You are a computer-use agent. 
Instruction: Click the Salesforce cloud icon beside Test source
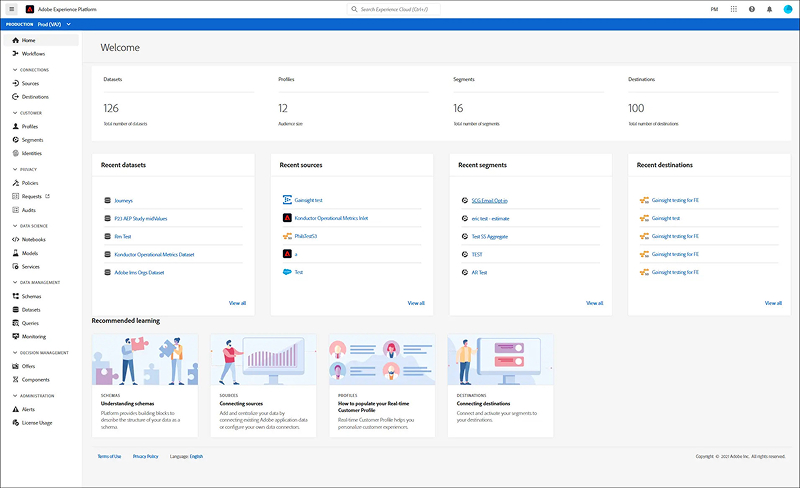click(287, 272)
